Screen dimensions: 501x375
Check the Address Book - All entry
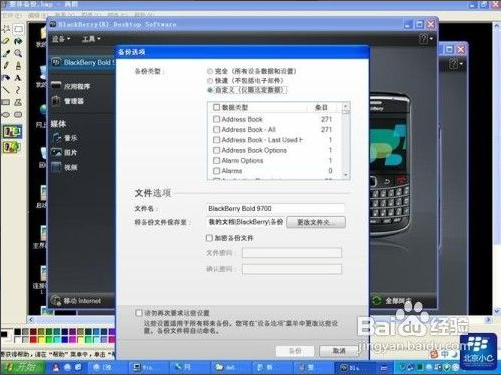(x=216, y=129)
